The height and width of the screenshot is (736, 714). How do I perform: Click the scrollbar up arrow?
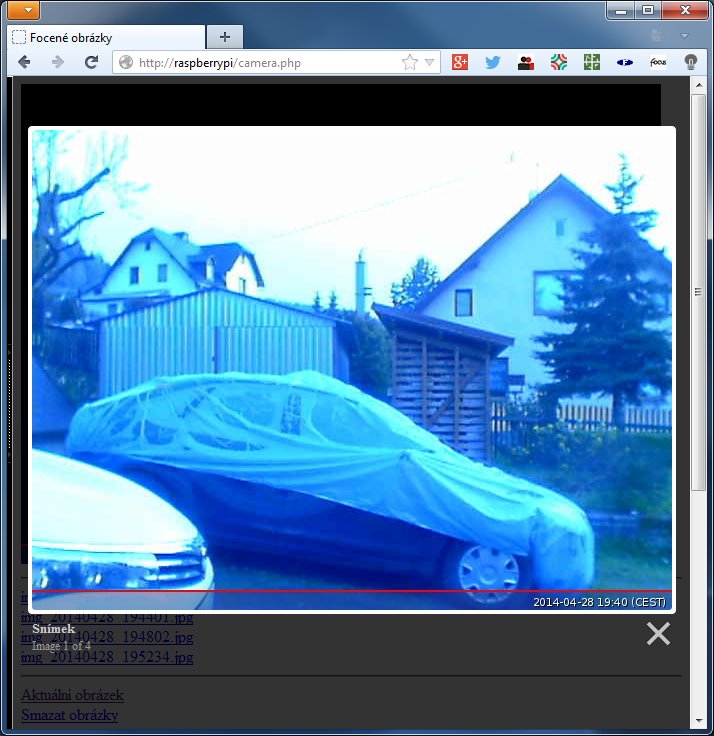tap(699, 85)
